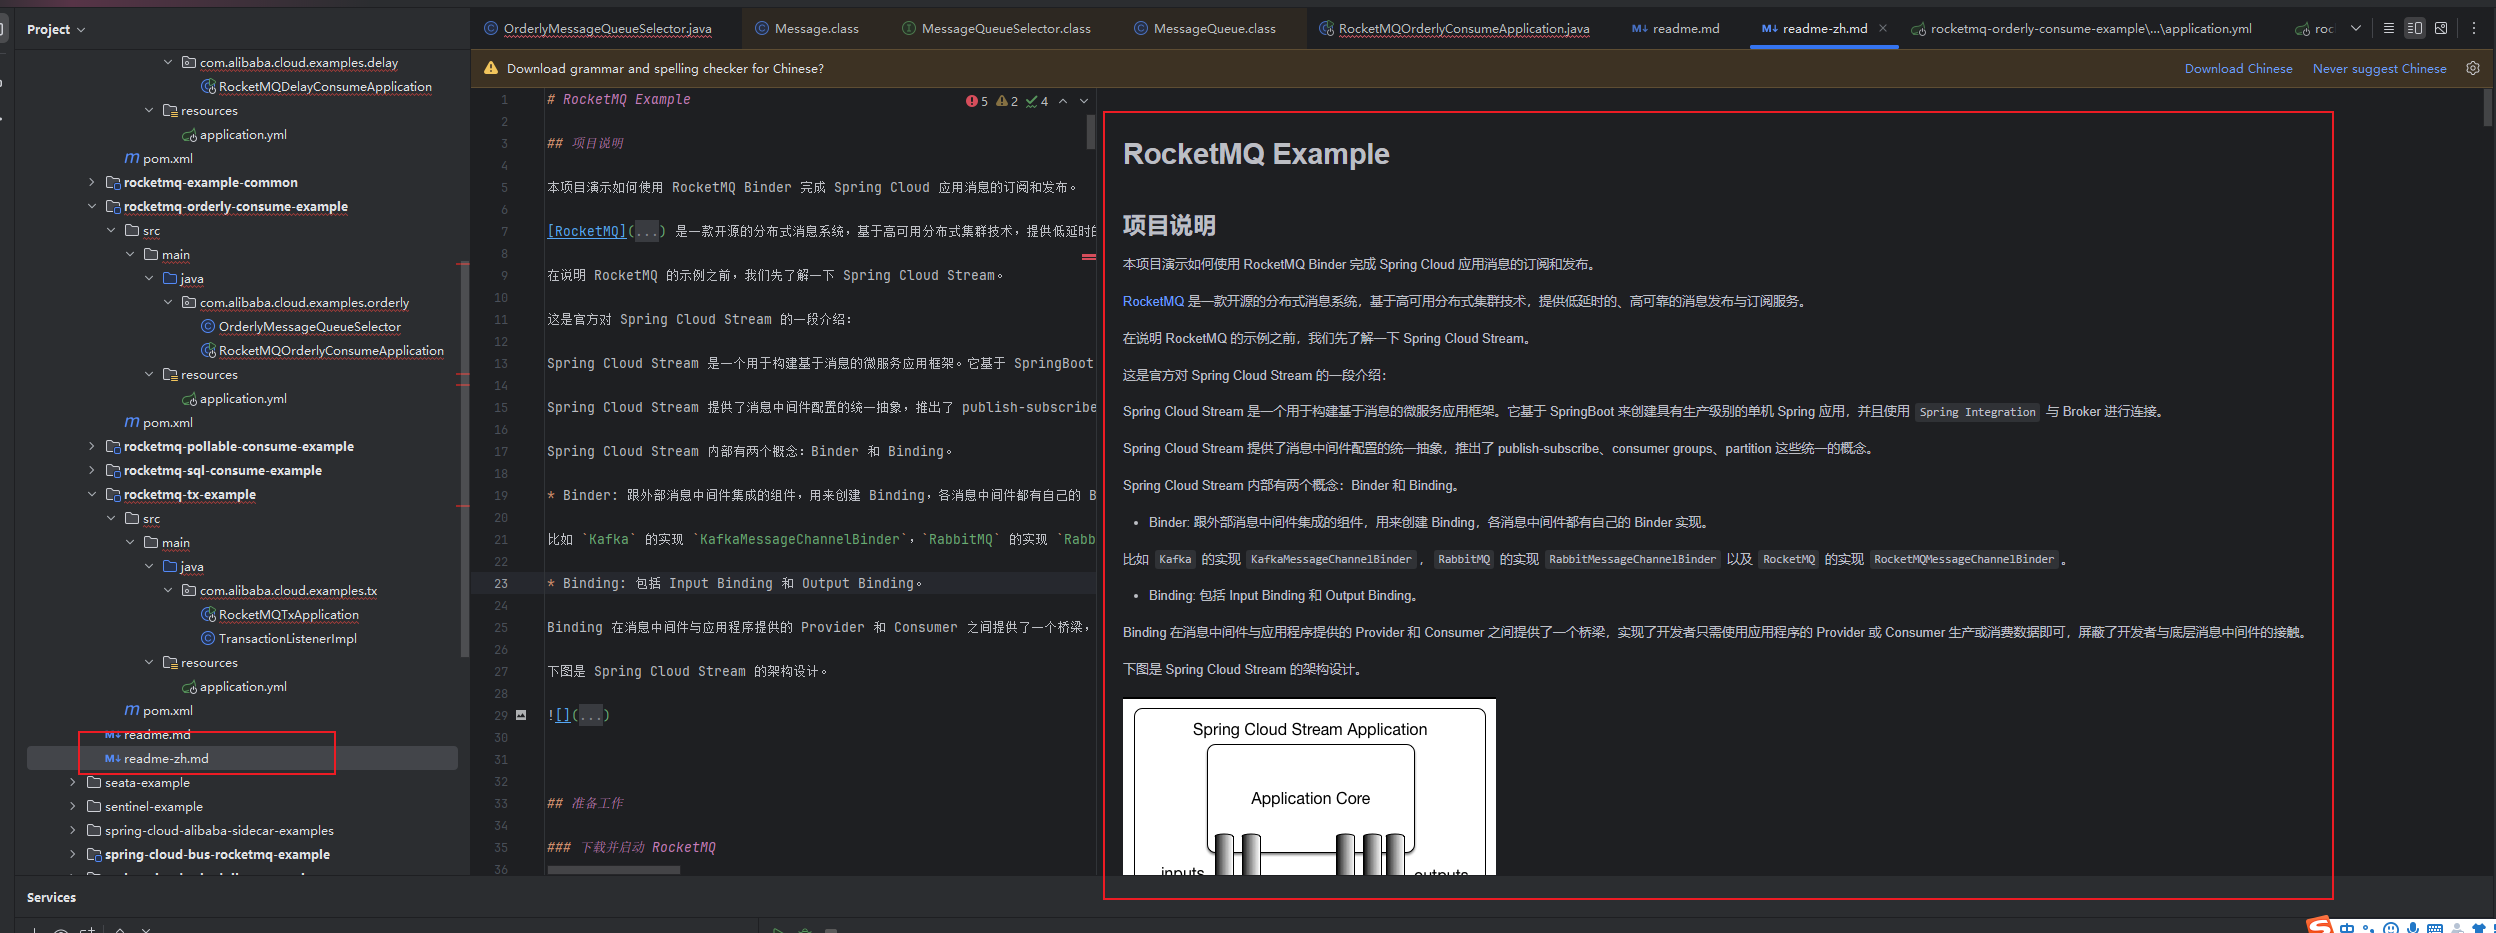Open application.yml under orderly example resources
The width and height of the screenshot is (2496, 933).
point(242,398)
